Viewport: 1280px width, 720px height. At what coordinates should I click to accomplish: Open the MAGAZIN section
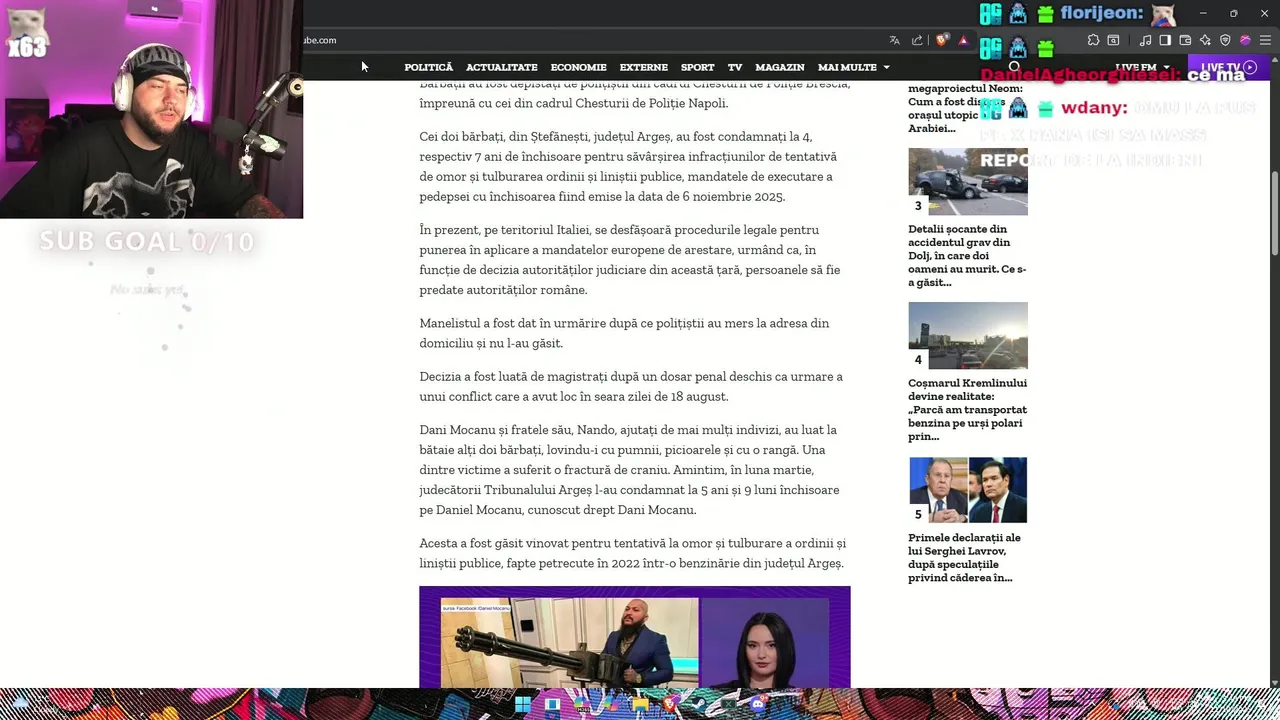tap(780, 67)
